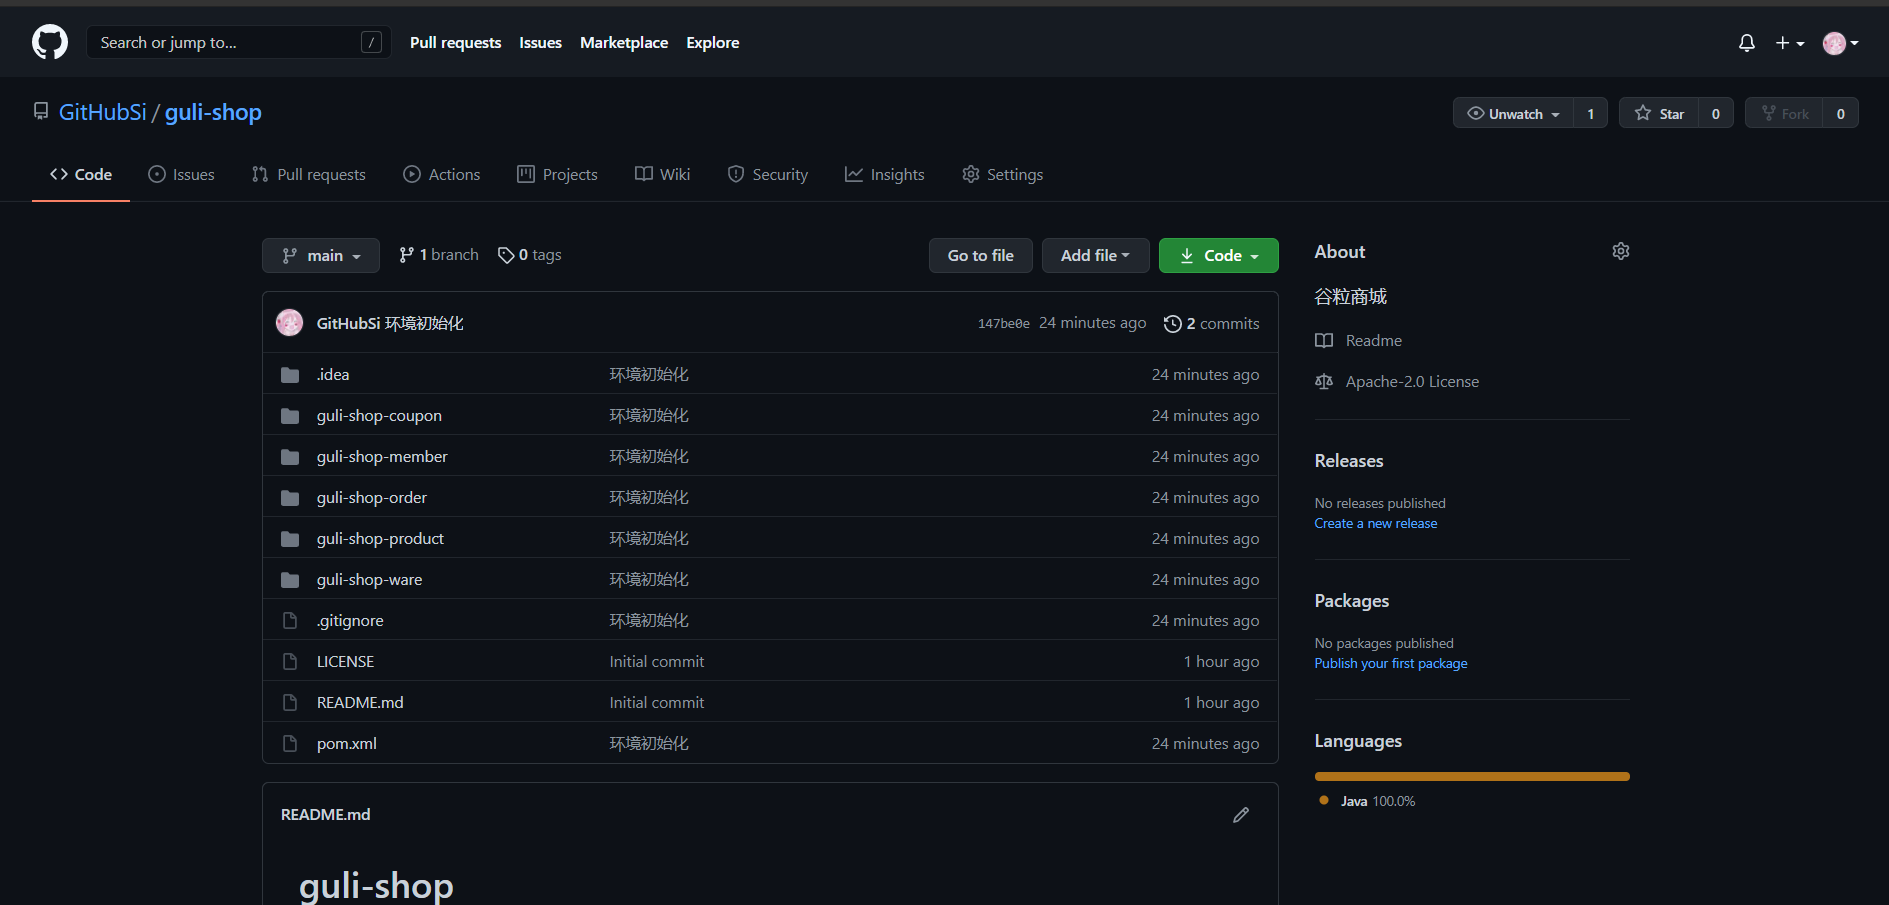Open the Security tab
The height and width of the screenshot is (905, 1889).
[767, 174]
